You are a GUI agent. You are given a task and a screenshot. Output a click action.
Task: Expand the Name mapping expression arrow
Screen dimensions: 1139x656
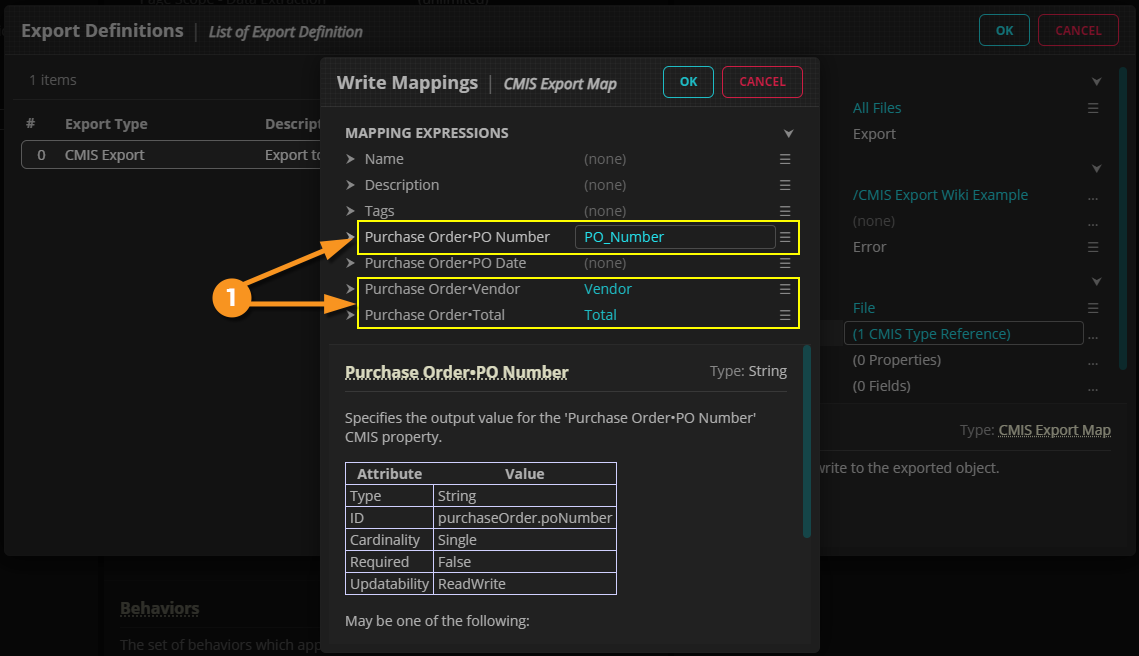pos(350,159)
